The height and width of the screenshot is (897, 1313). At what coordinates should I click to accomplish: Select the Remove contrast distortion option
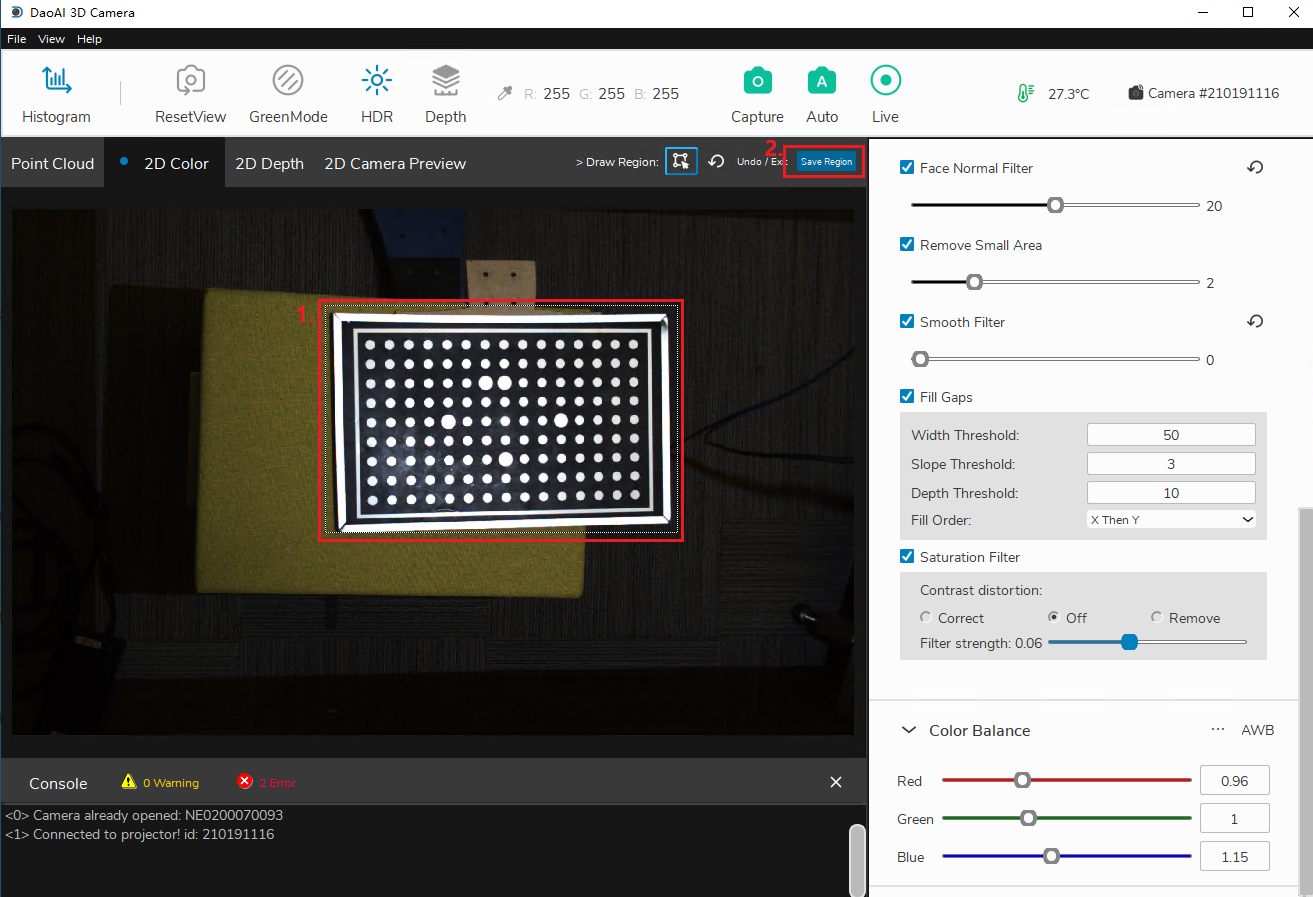click(1156, 618)
